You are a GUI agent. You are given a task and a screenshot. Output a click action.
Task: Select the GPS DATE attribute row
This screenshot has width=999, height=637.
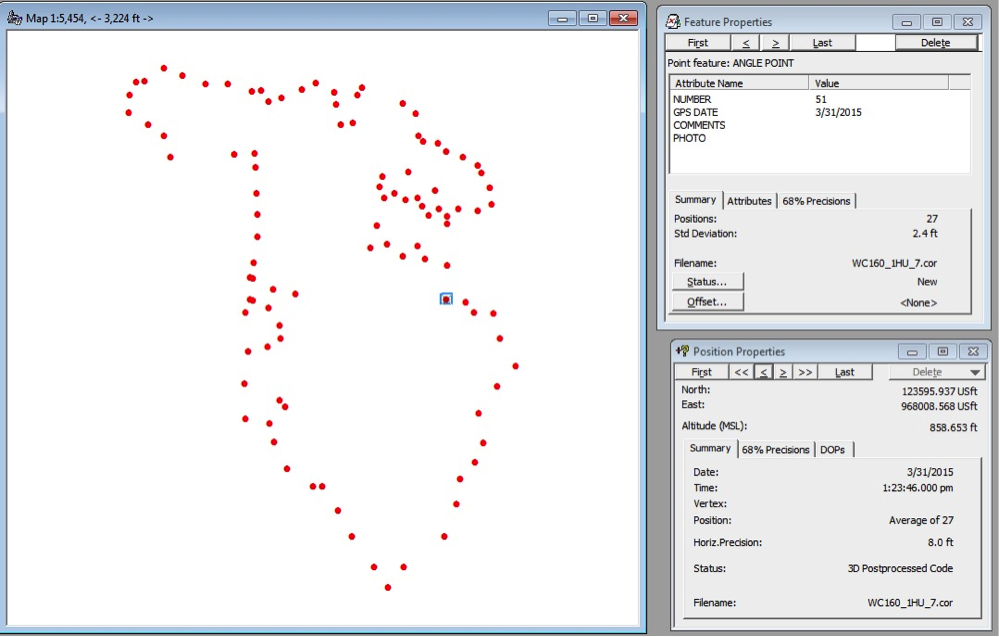[819, 112]
